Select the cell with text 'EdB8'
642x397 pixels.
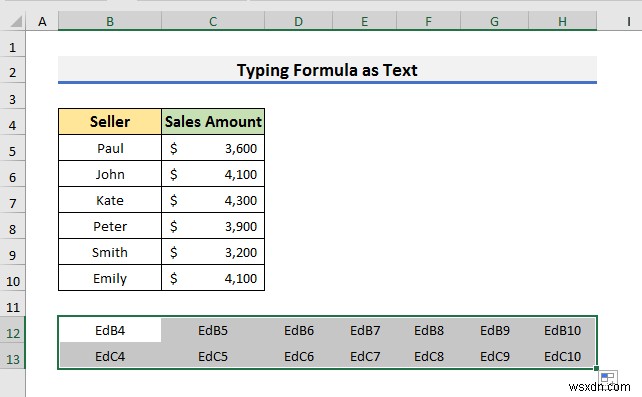pyautogui.click(x=428, y=330)
